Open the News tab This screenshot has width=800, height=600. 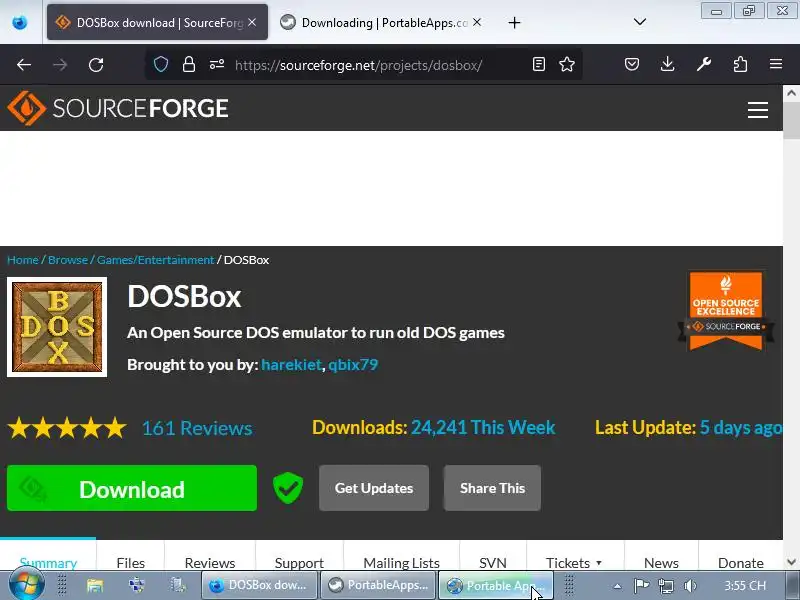661,563
